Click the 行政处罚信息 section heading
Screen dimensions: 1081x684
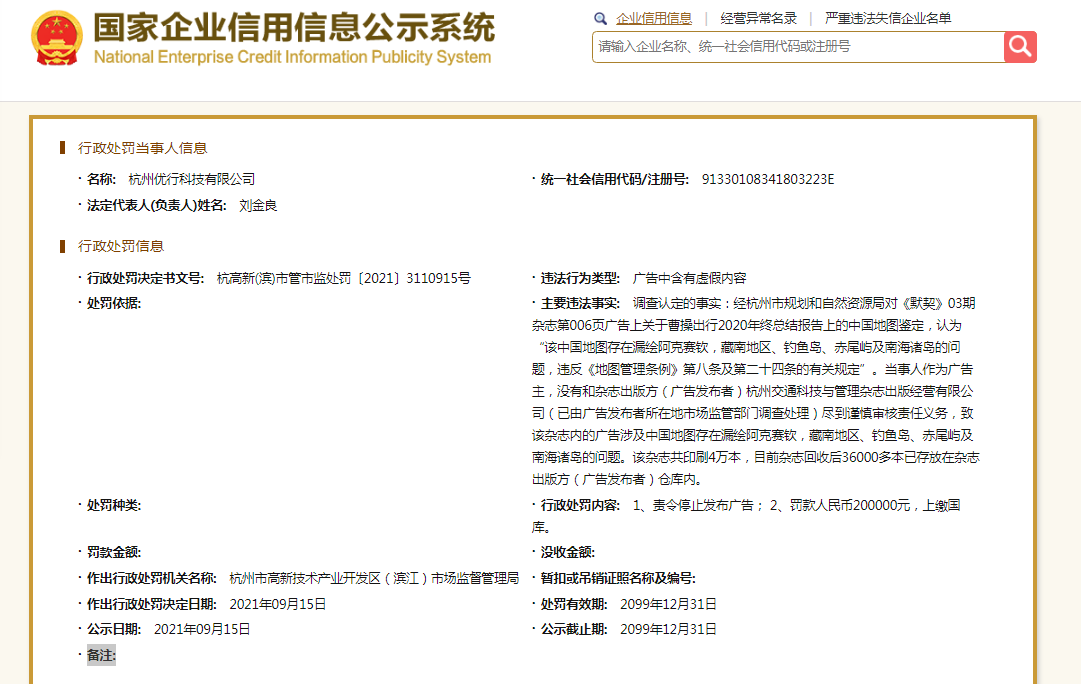tap(121, 246)
